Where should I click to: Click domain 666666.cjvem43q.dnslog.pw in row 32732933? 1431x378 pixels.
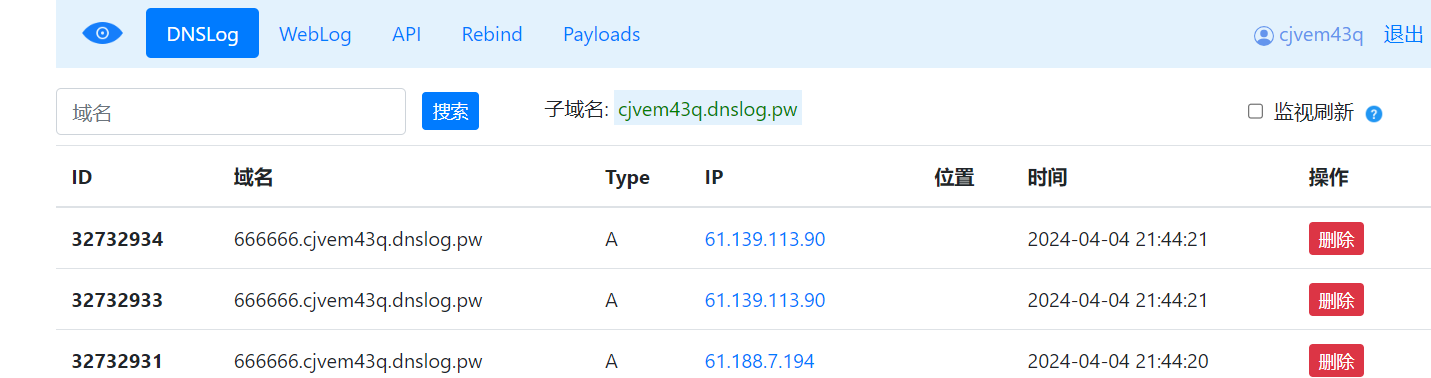tap(358, 301)
